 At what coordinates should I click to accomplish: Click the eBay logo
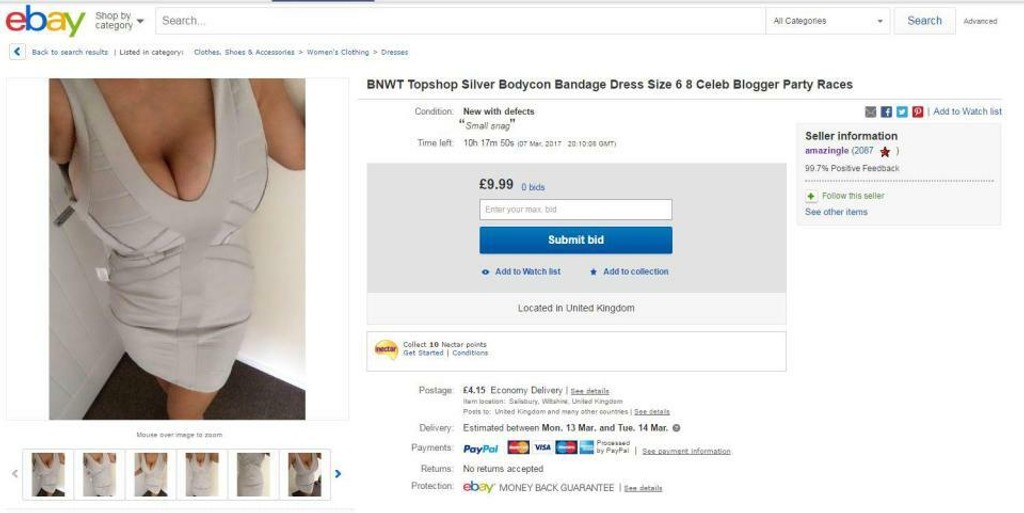(x=45, y=20)
